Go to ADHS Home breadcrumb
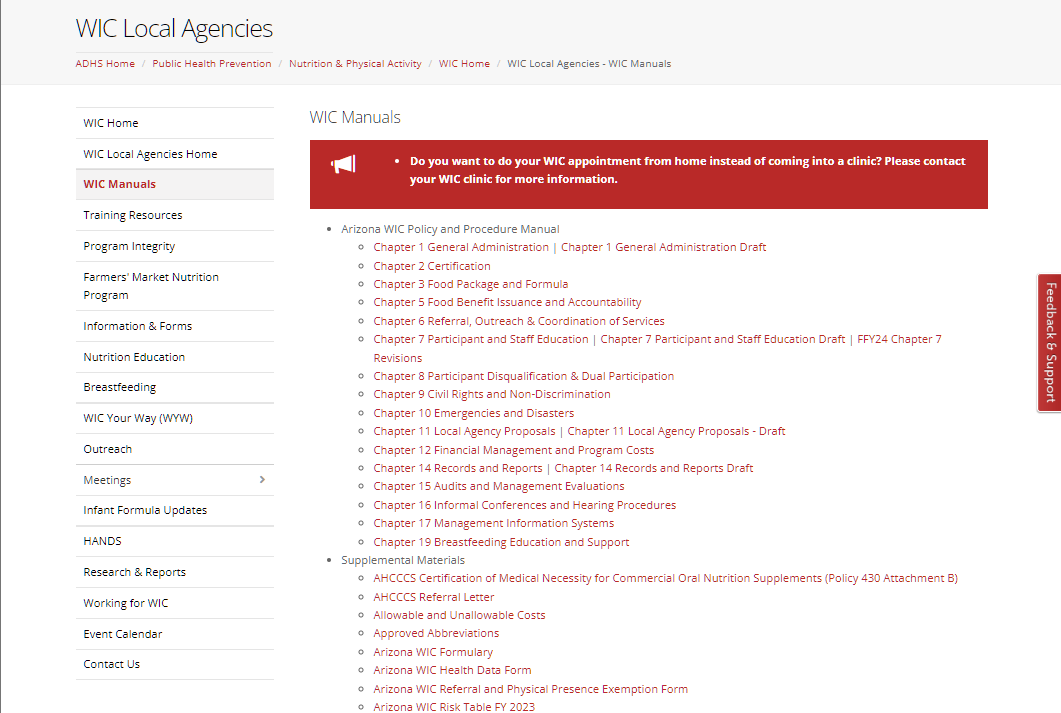The image size is (1061, 713). (x=105, y=64)
